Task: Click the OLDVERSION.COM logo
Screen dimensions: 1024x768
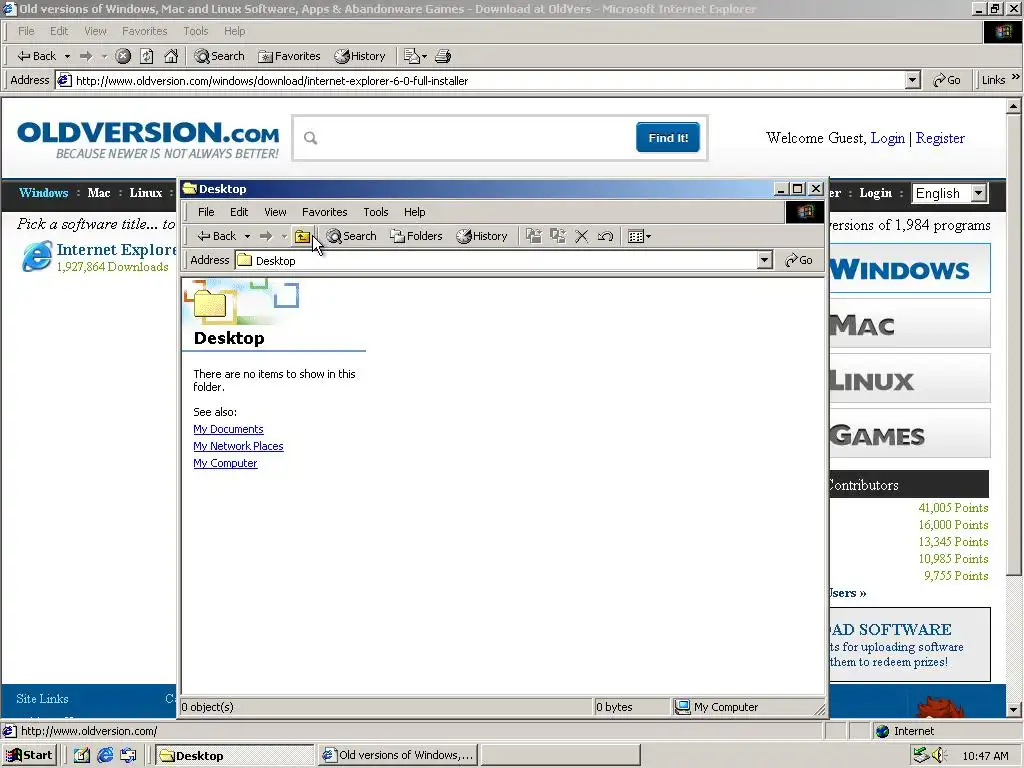Action: [x=148, y=140]
